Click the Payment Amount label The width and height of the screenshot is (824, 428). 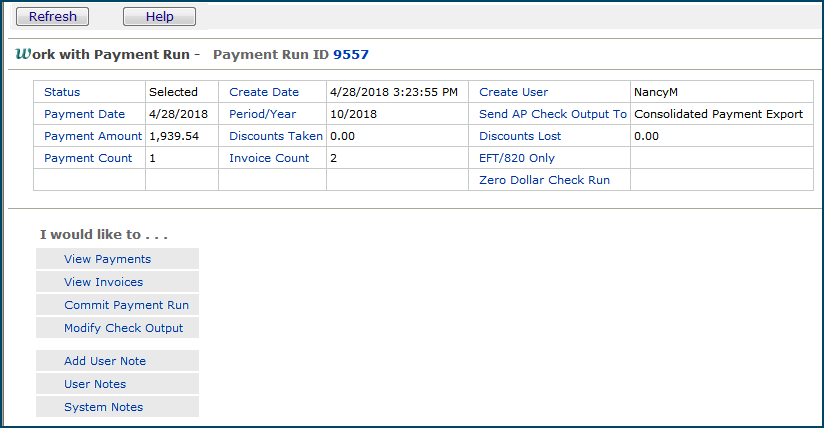(x=94, y=136)
